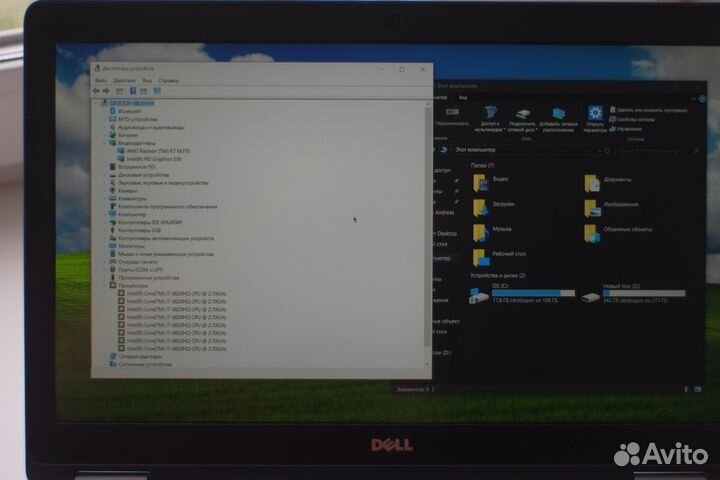The height and width of the screenshot is (480, 720).
Task: Click Добавить сетевое расположение ribbon button
Action: (x=558, y=119)
